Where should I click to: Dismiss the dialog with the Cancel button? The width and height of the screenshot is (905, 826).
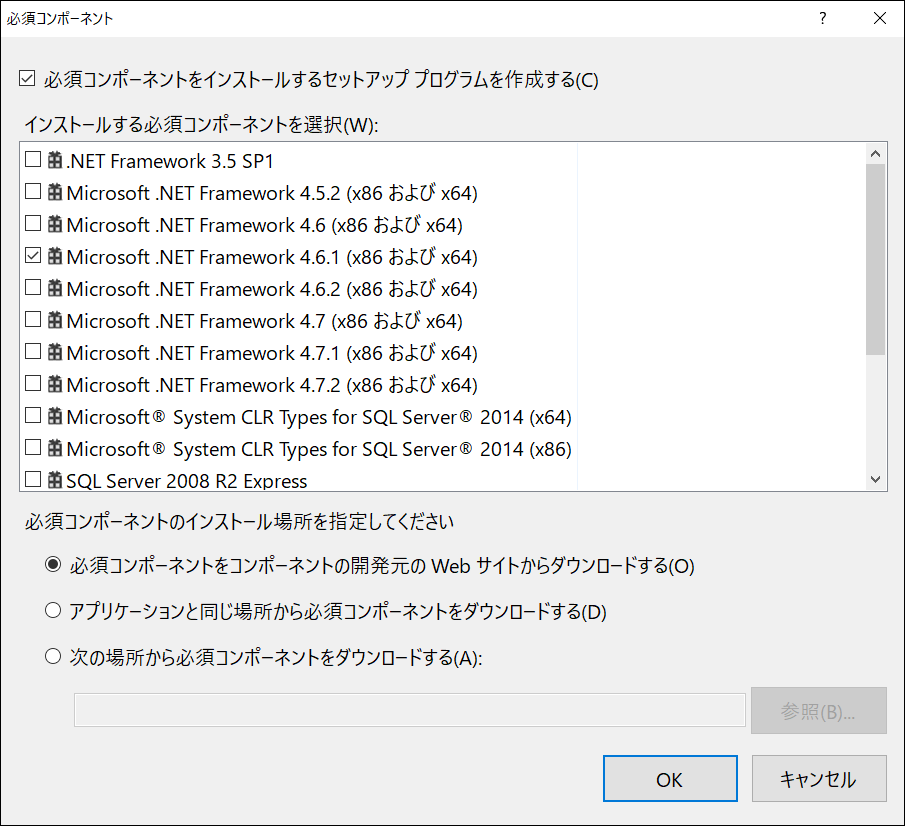click(x=819, y=778)
